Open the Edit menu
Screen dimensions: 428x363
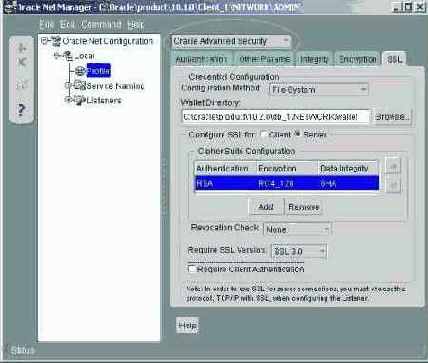tap(67, 24)
